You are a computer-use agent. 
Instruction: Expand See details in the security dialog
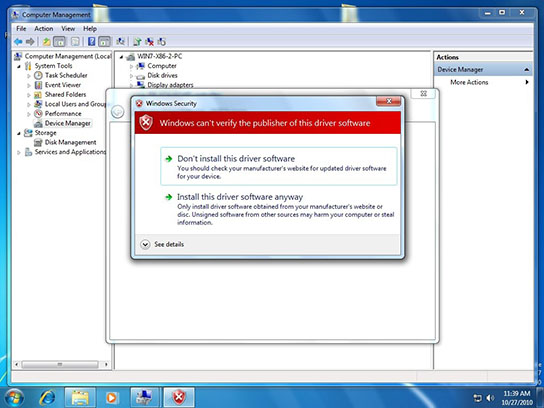coord(162,244)
